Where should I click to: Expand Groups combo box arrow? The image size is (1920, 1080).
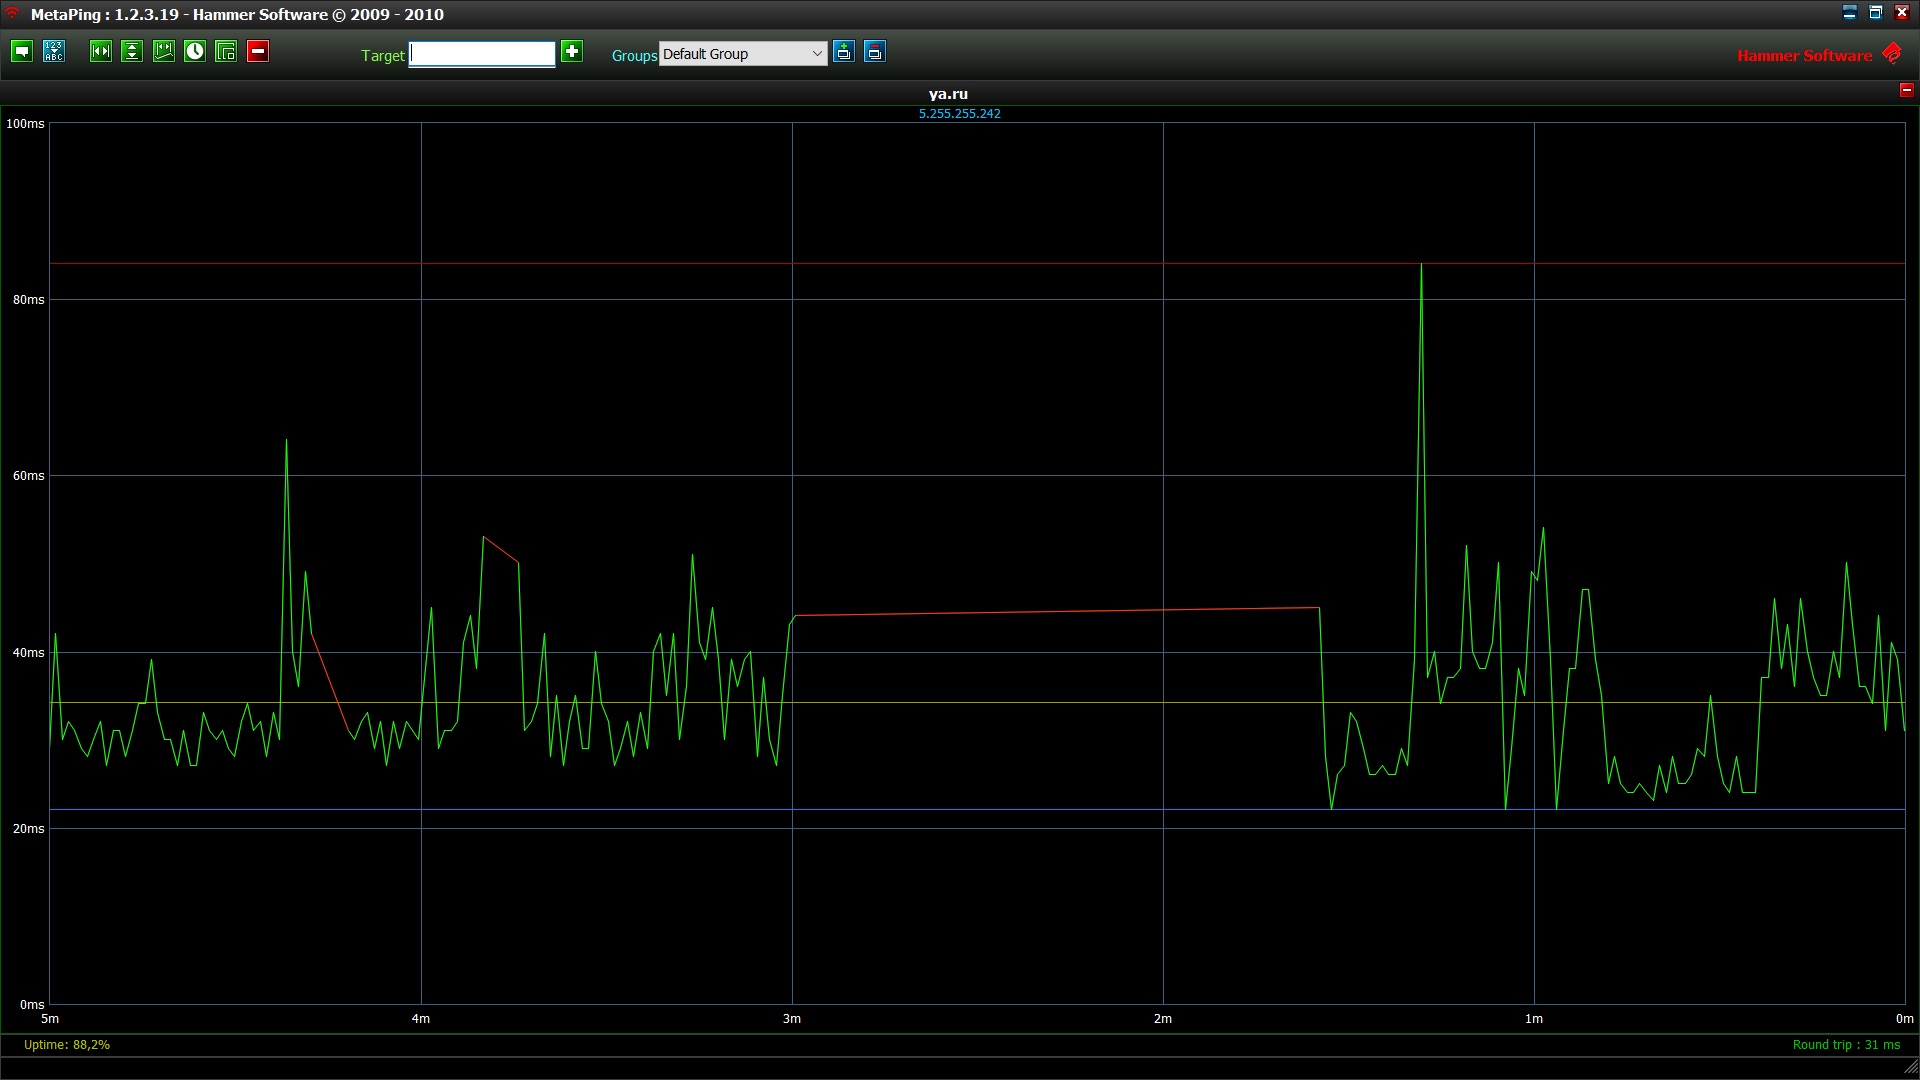[817, 54]
